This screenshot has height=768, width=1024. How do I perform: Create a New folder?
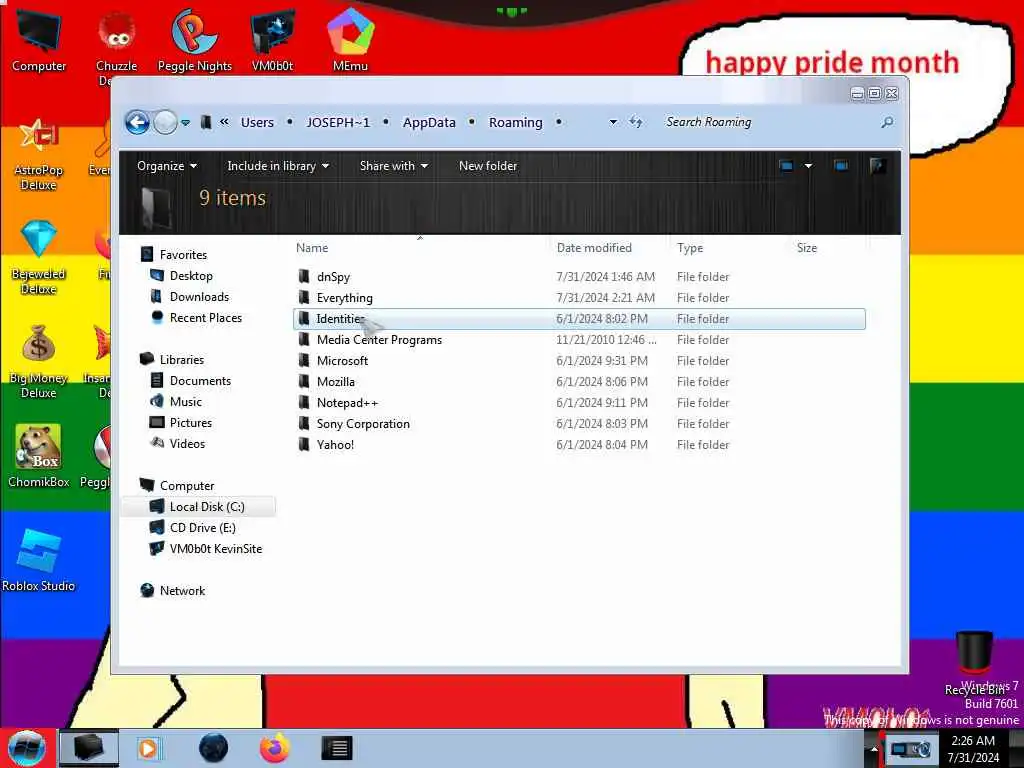tap(488, 166)
